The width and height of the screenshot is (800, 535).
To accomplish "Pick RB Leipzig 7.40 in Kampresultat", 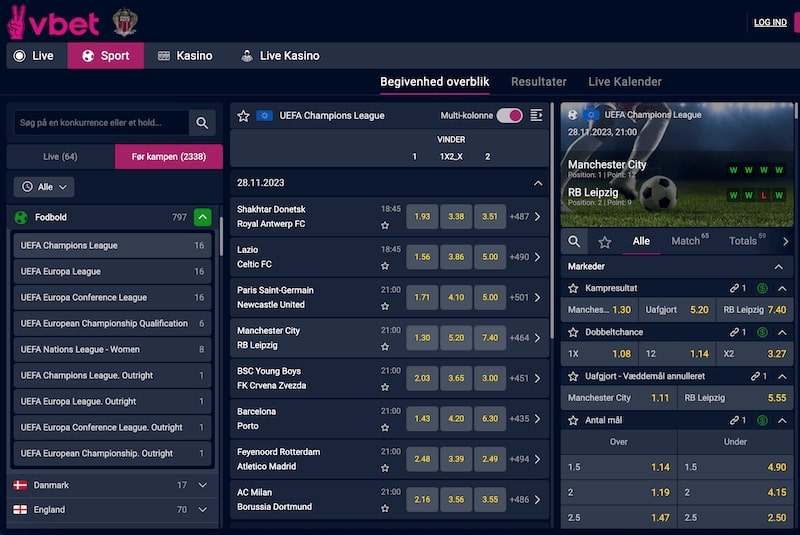I will (754, 310).
